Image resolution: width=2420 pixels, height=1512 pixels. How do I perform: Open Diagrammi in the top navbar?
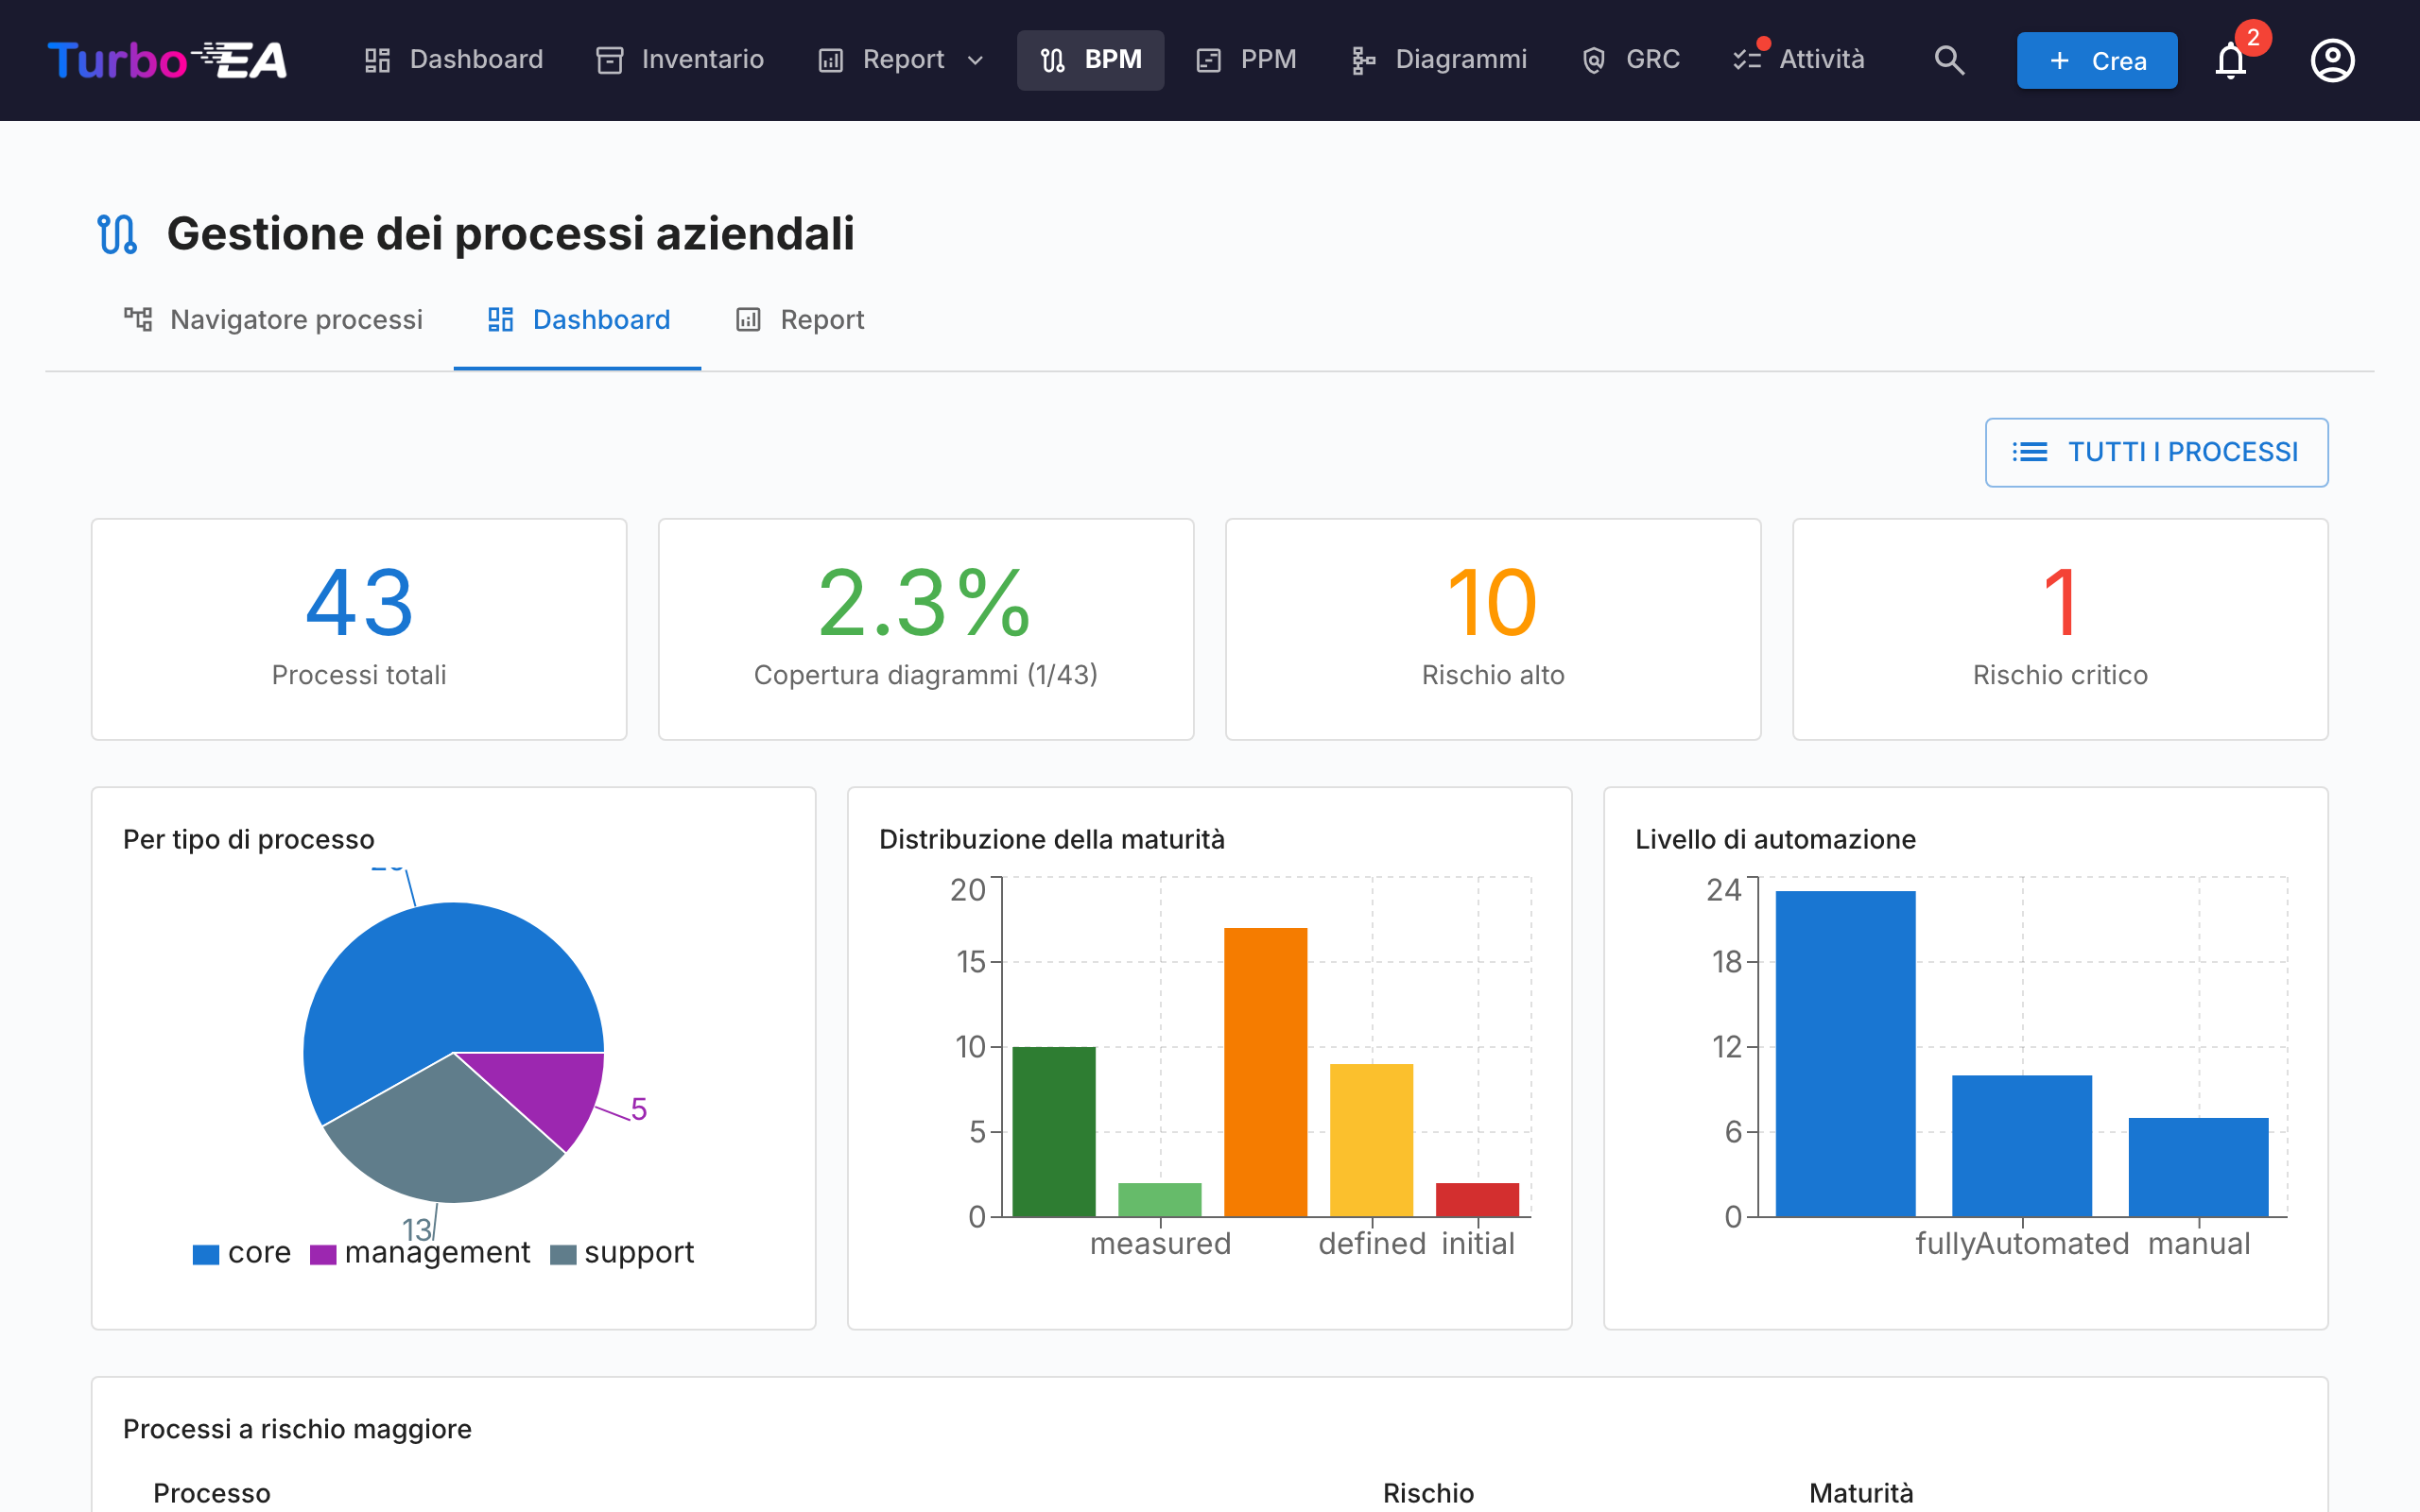click(x=1438, y=60)
